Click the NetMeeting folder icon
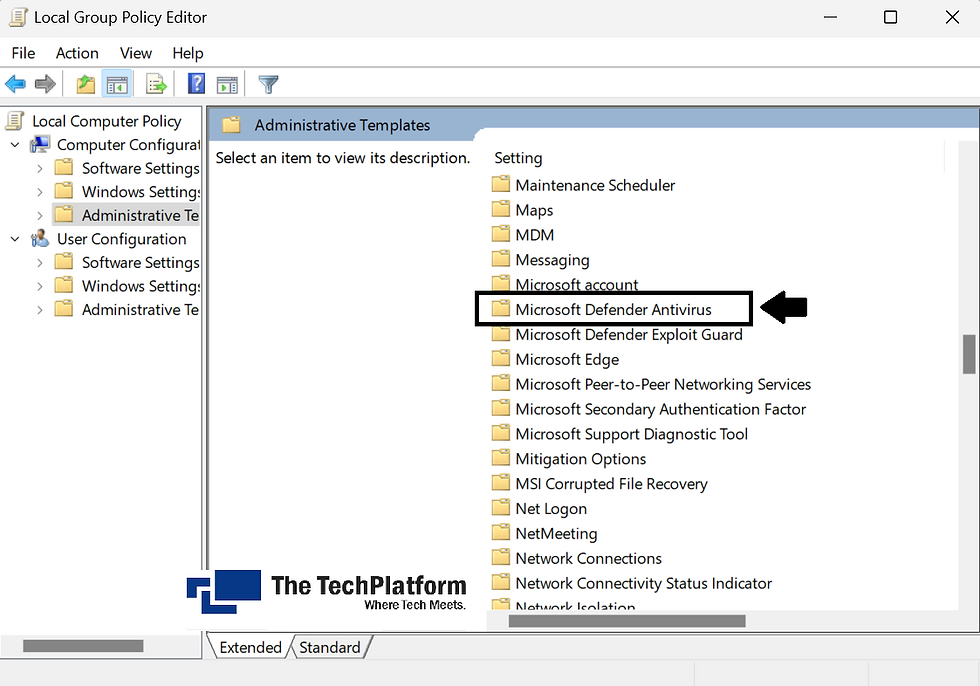980x686 pixels. (501, 532)
